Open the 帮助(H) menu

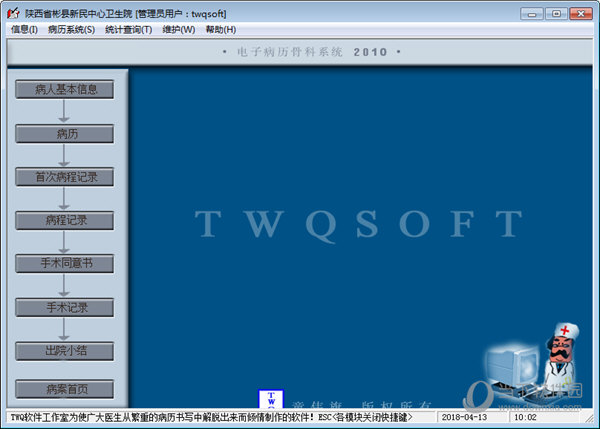pos(221,29)
